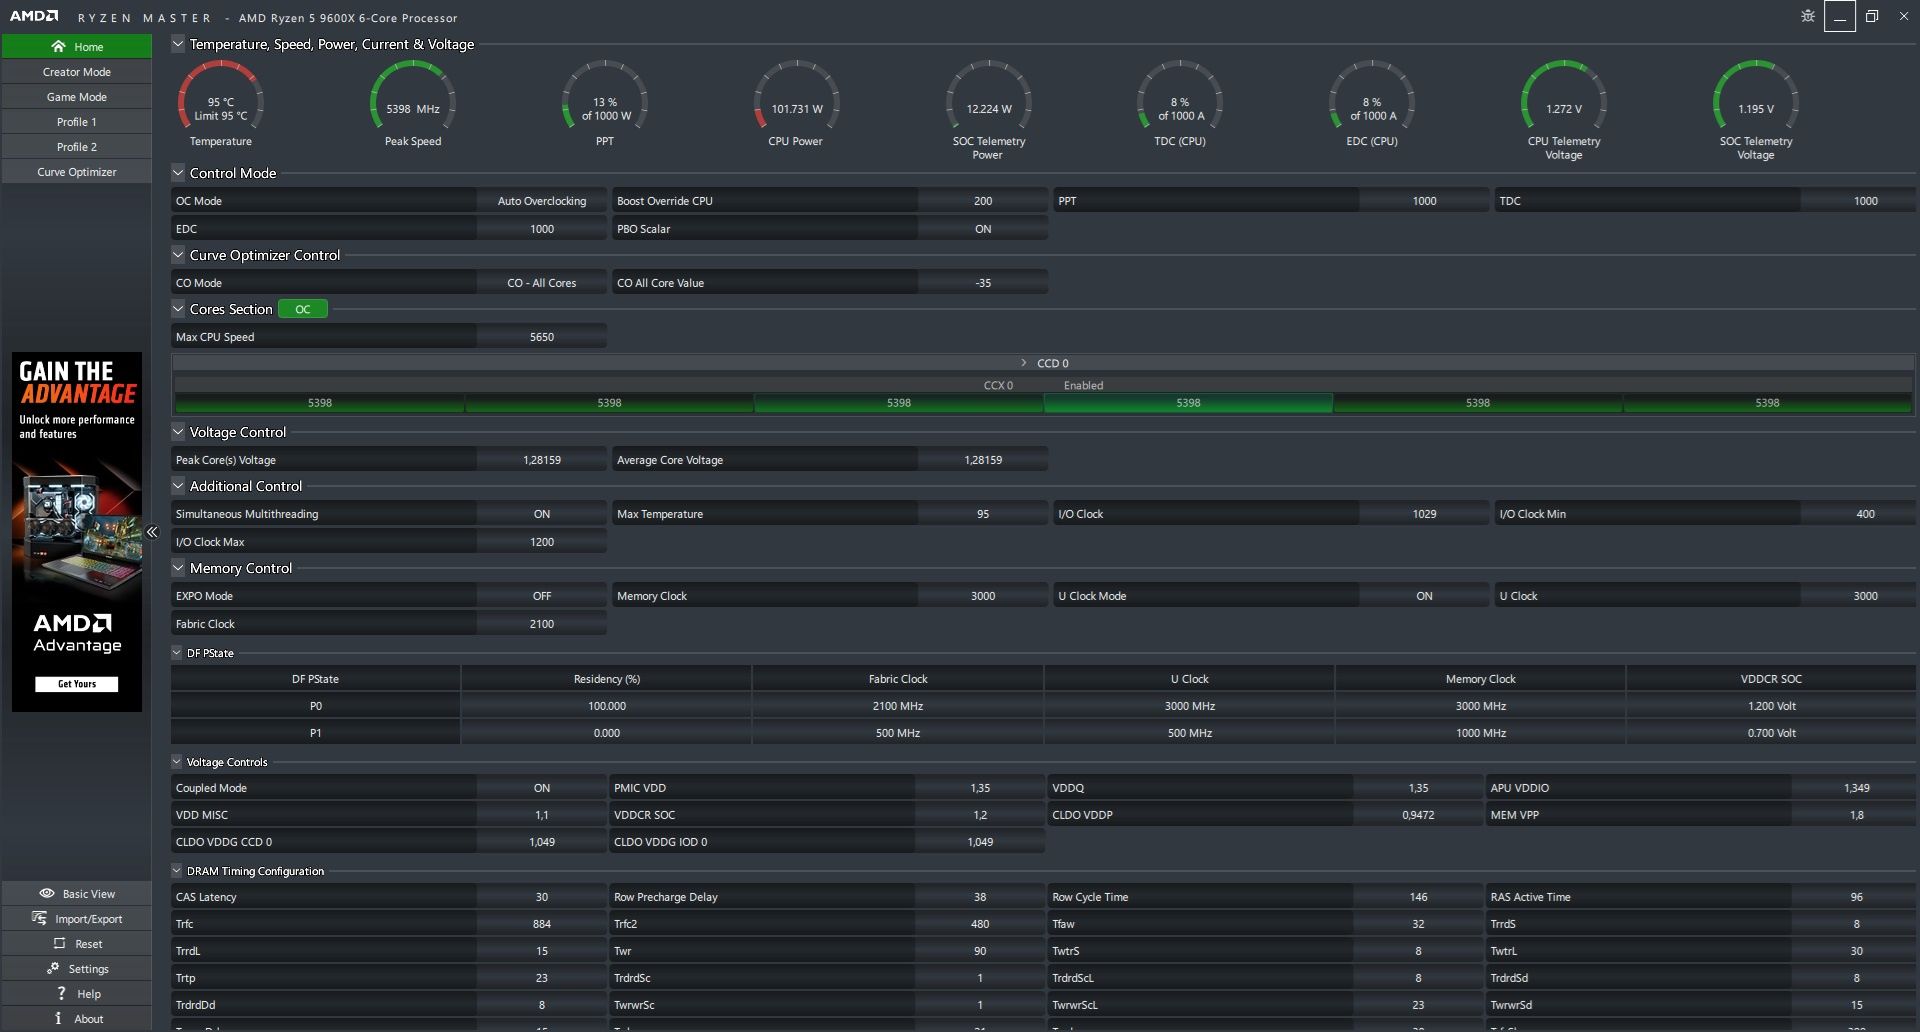Collapse the sidebar with the double-chevron icon
Viewport: 1920px width, 1032px height.
click(152, 532)
